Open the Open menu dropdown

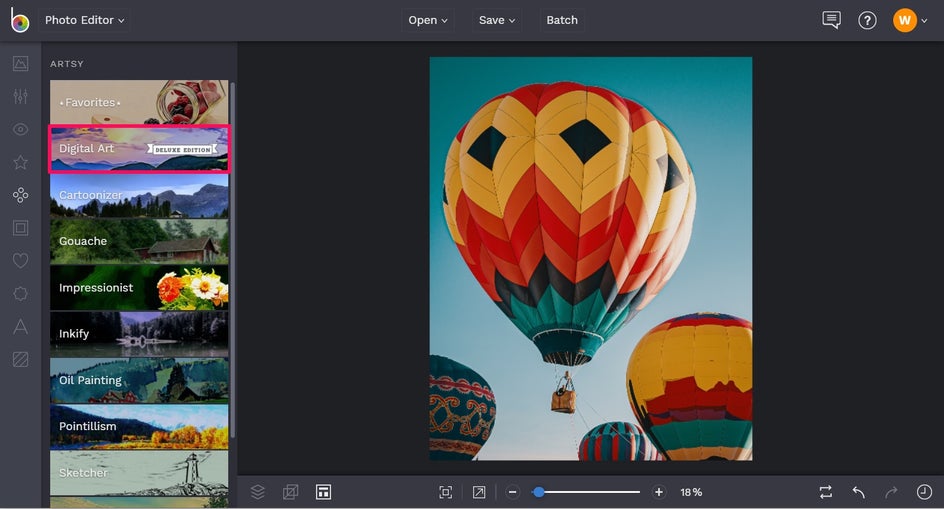click(x=428, y=20)
